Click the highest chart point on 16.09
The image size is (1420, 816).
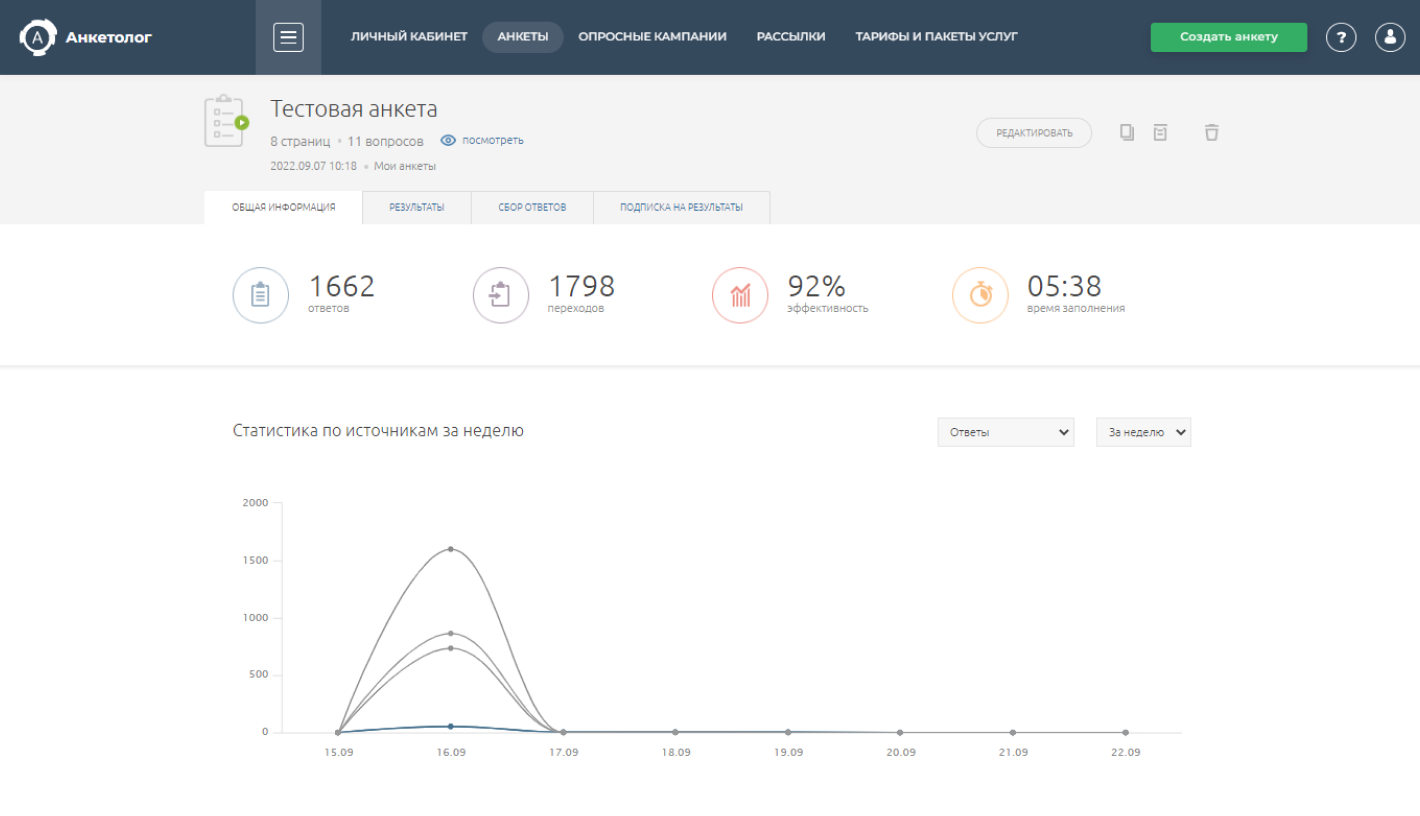(451, 549)
